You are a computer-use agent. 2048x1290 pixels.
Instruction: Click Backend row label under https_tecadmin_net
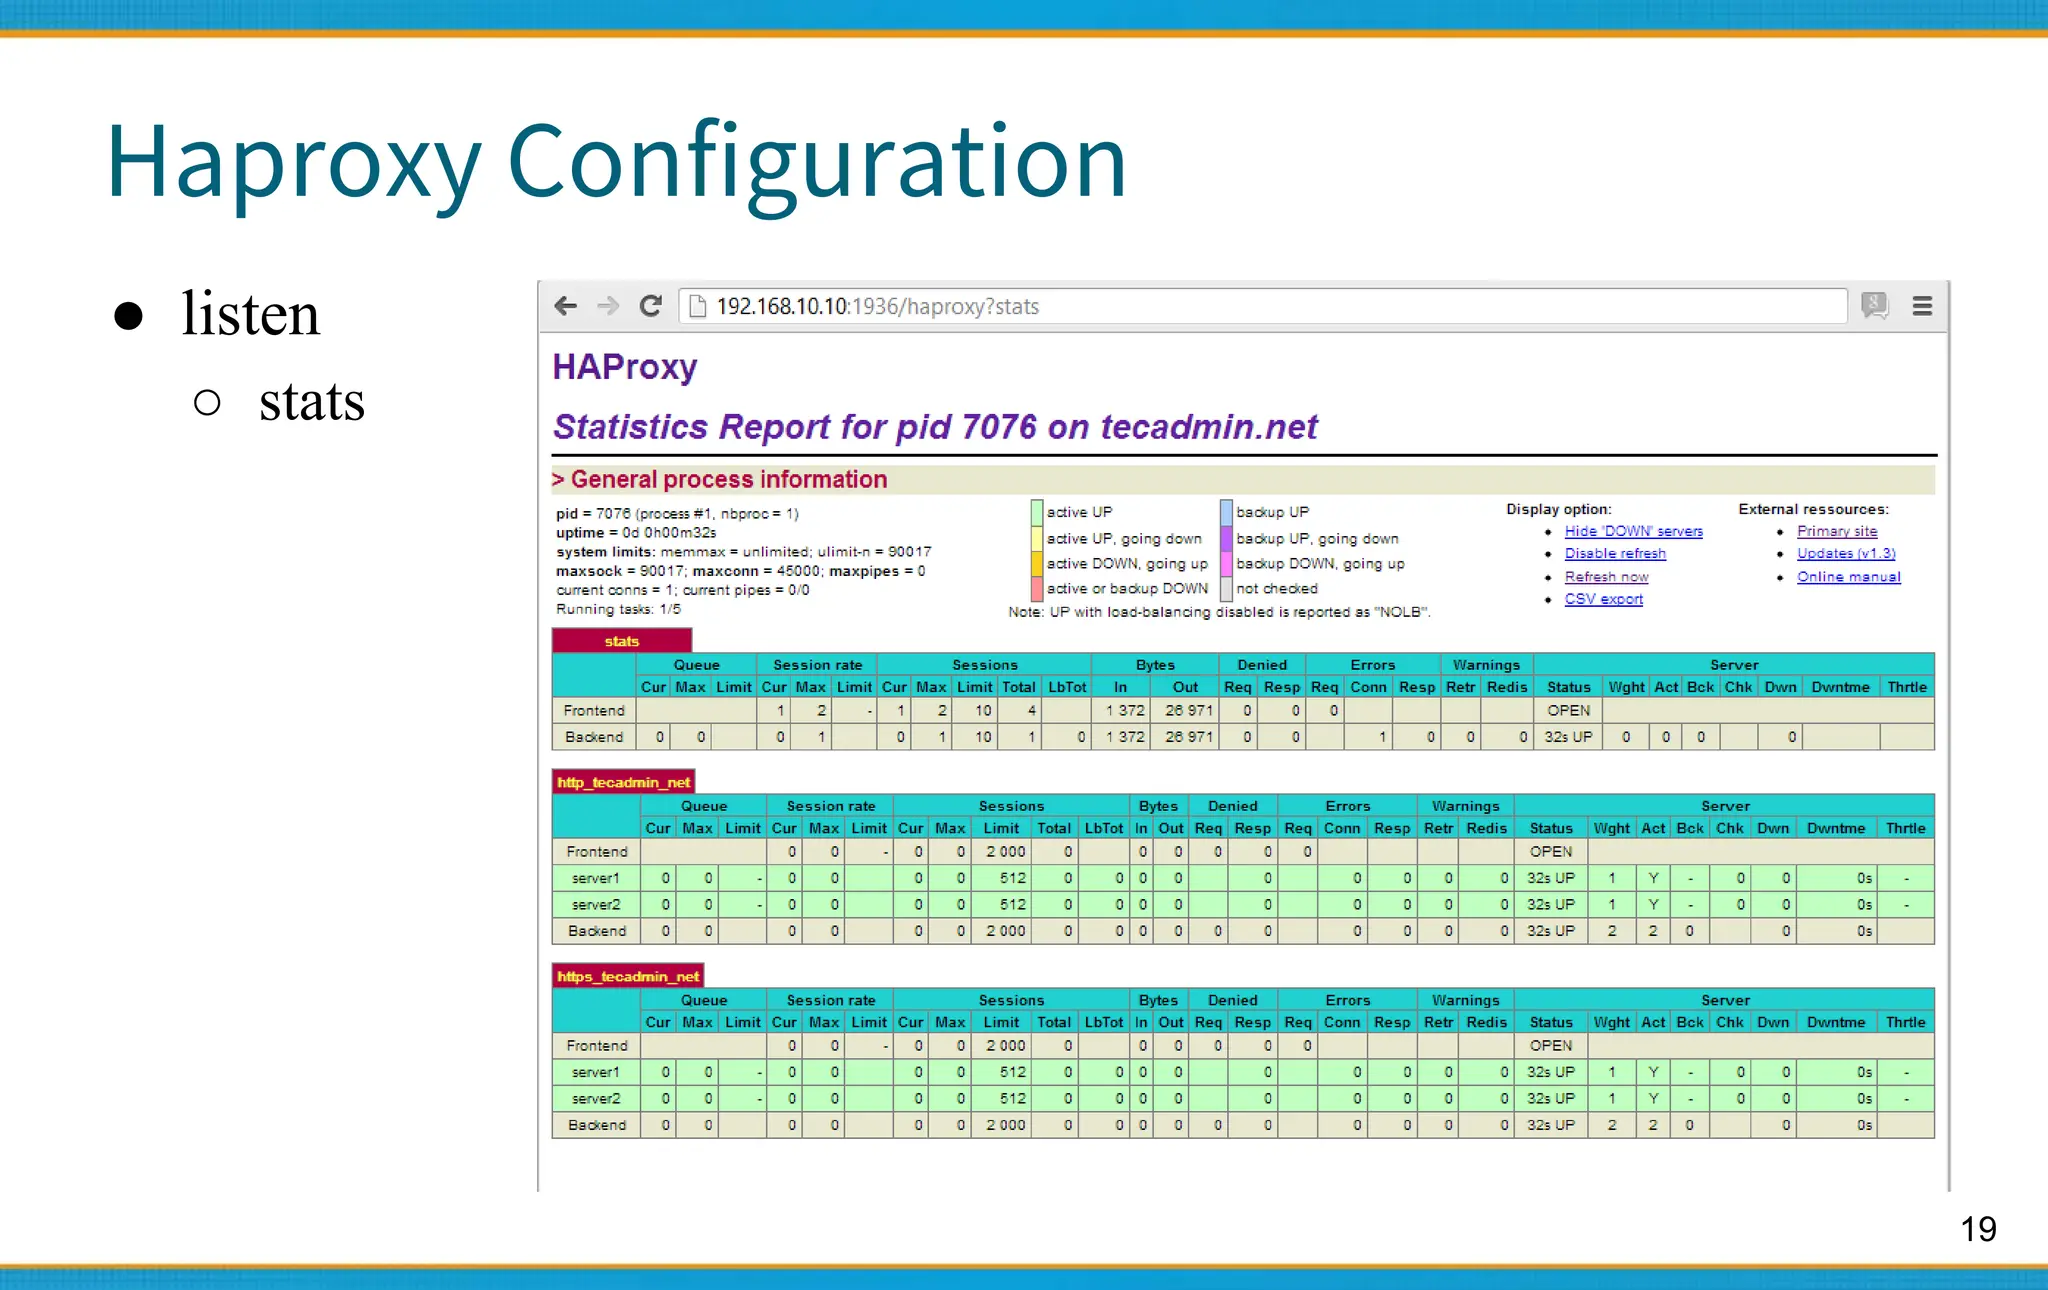click(x=597, y=1125)
